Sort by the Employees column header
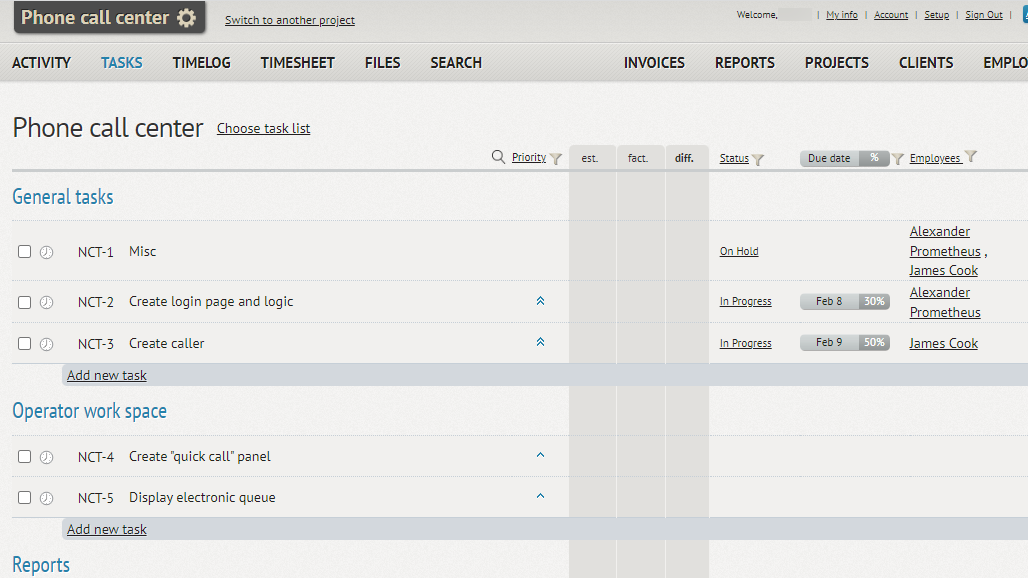This screenshot has height=578, width=1028. (936, 158)
